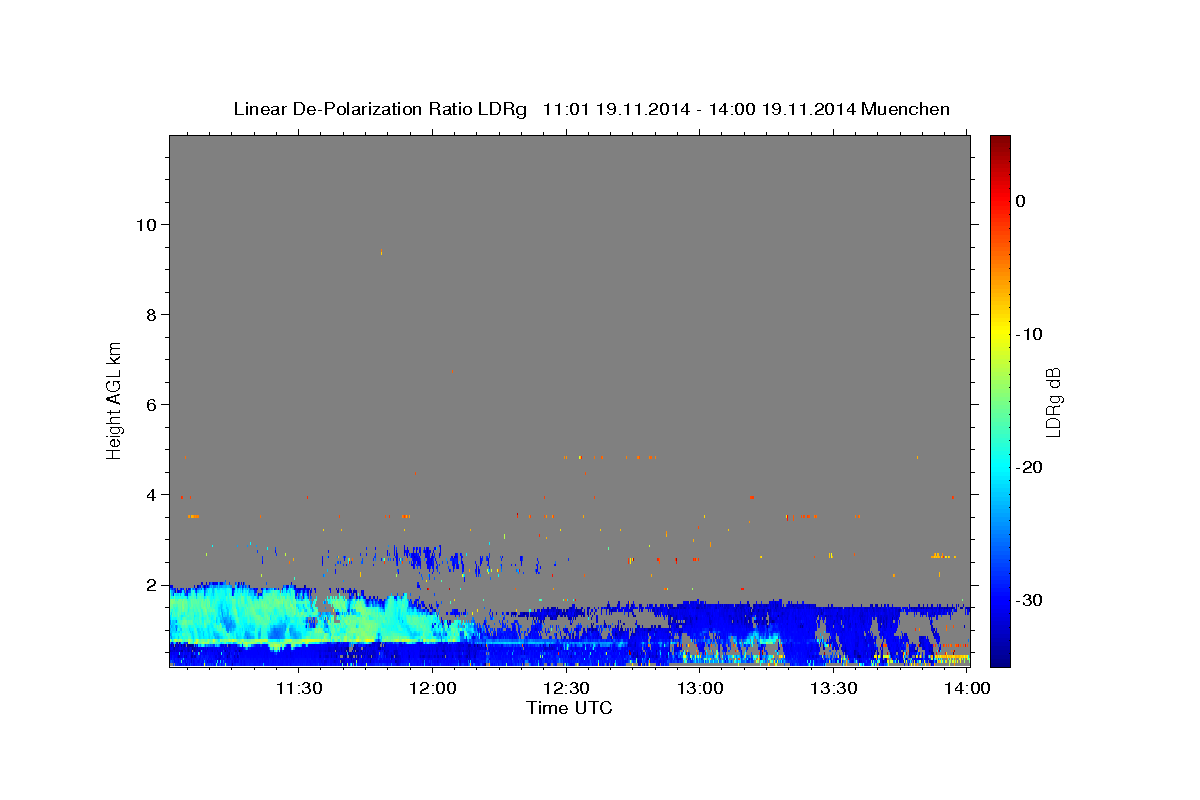The width and height of the screenshot is (1200, 800).
Task: Click the 11:30 time tick label
Action: [299, 688]
